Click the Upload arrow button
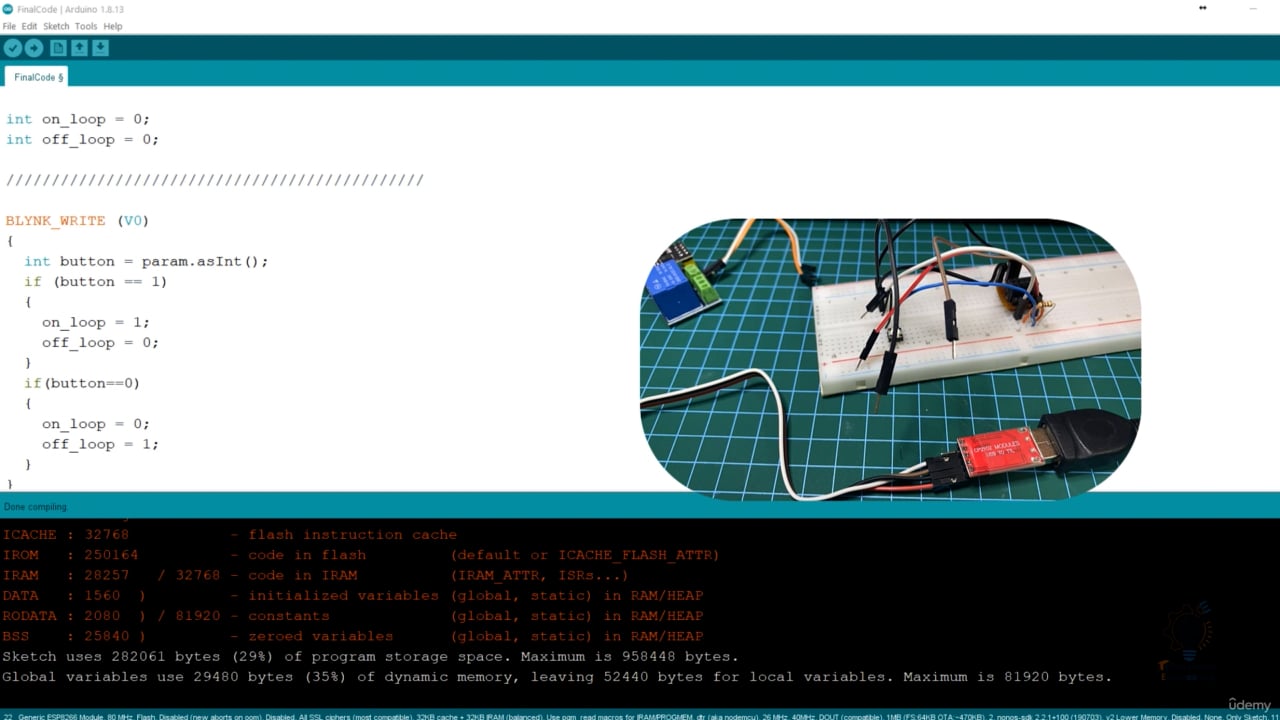The image size is (1280, 720). pos(34,48)
